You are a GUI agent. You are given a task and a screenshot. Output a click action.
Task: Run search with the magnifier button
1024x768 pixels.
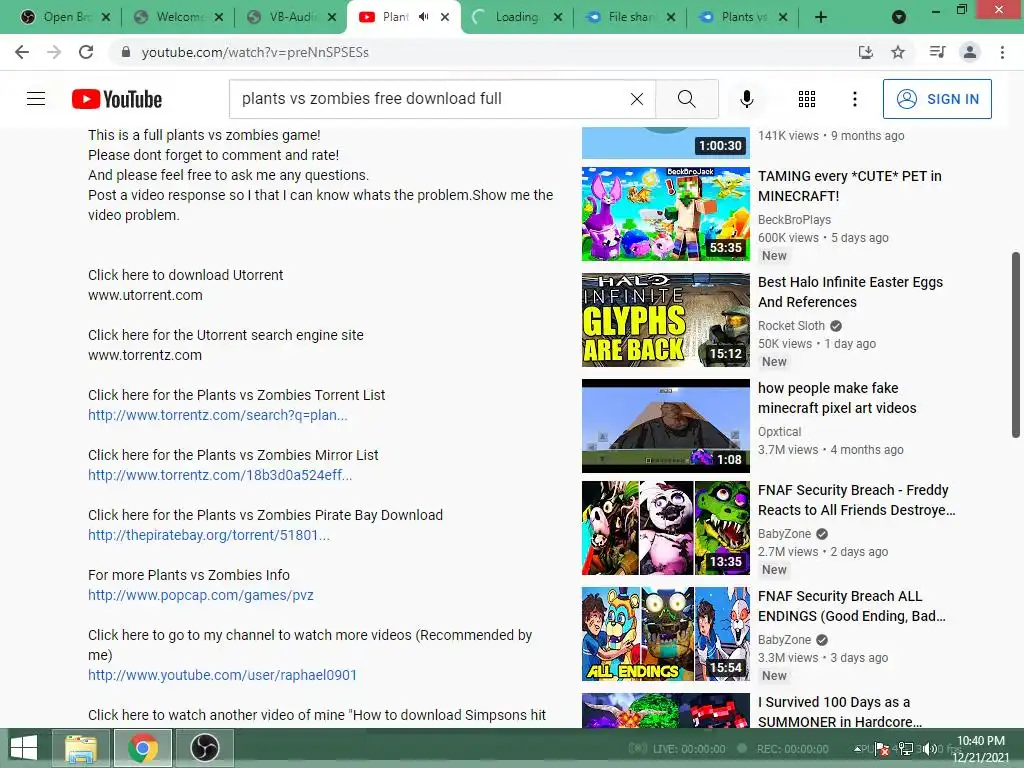pyautogui.click(x=686, y=99)
